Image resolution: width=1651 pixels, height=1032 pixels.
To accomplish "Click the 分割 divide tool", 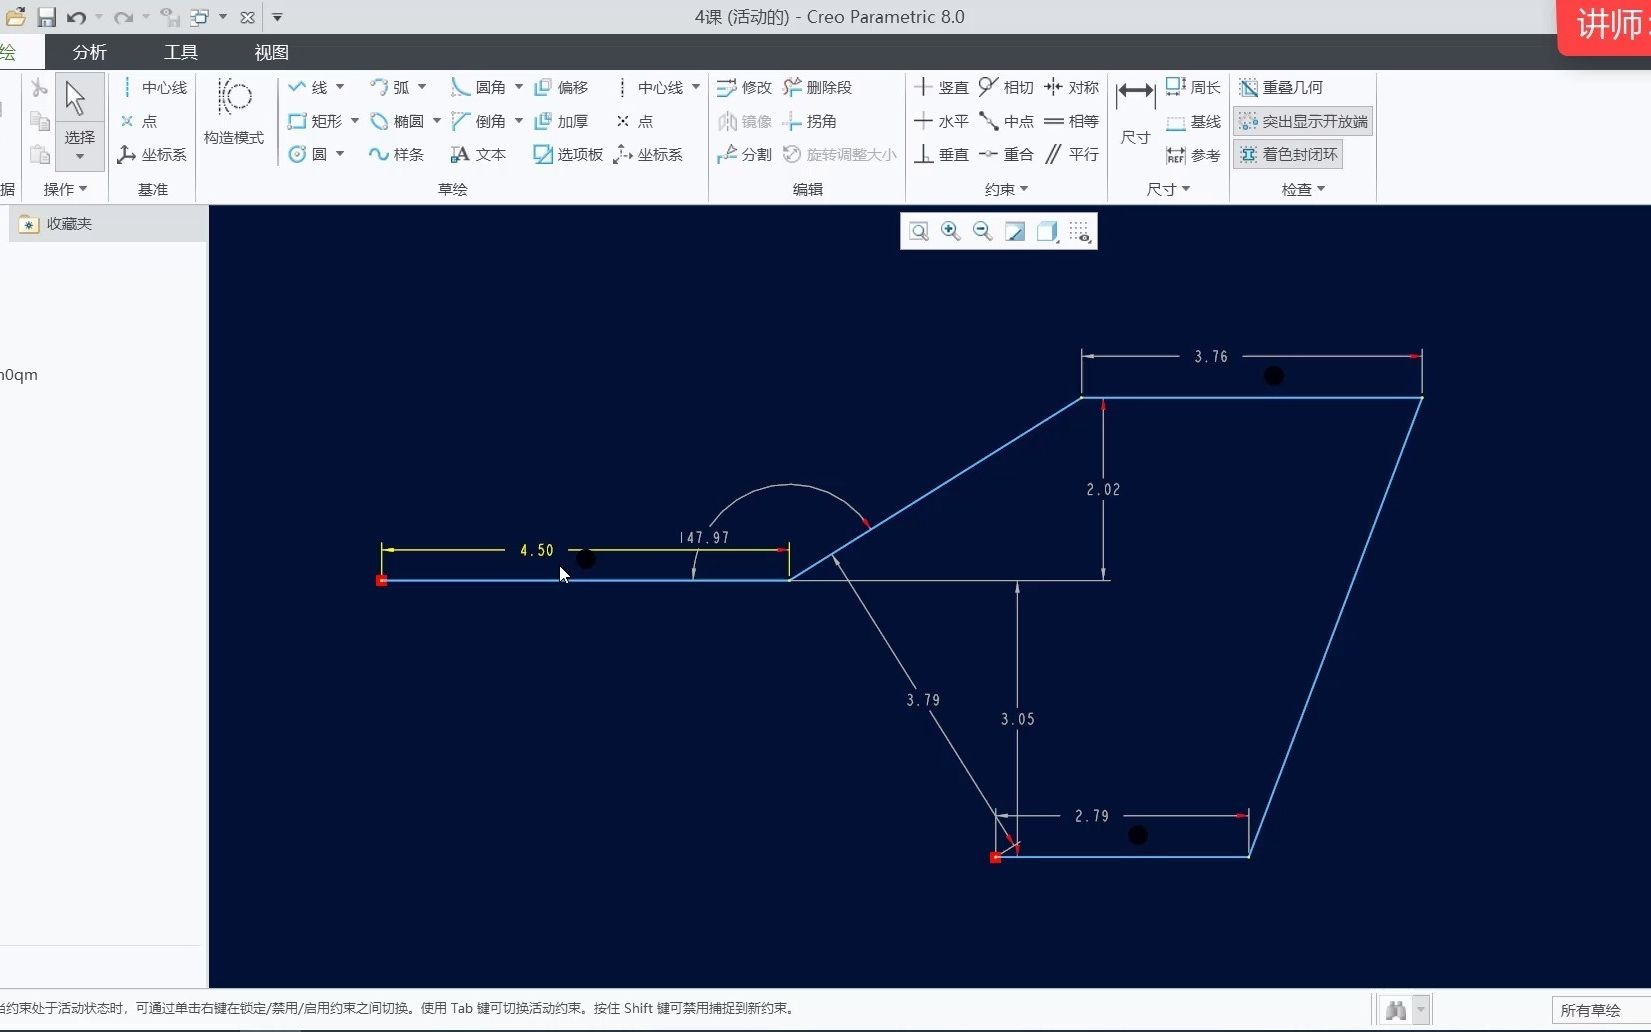I will [x=744, y=154].
